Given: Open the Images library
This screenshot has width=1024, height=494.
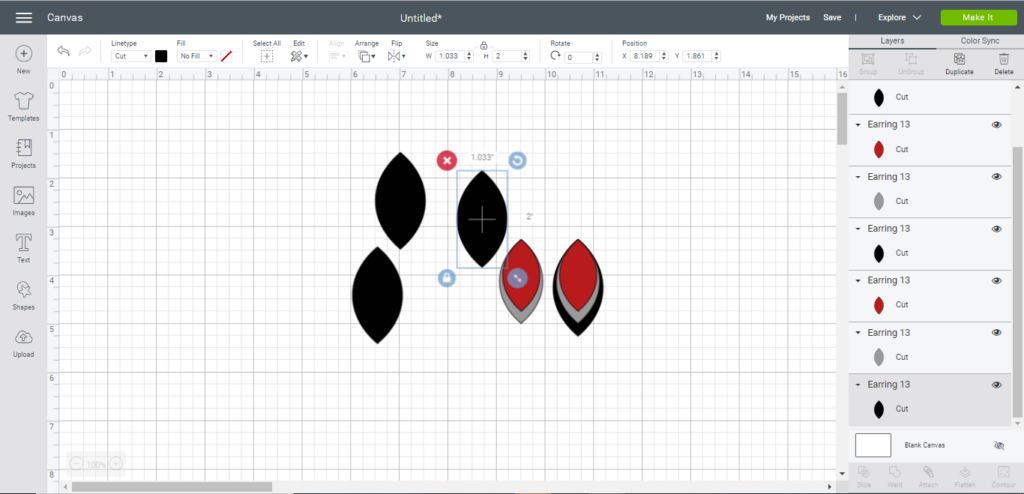Looking at the screenshot, I should [x=24, y=201].
